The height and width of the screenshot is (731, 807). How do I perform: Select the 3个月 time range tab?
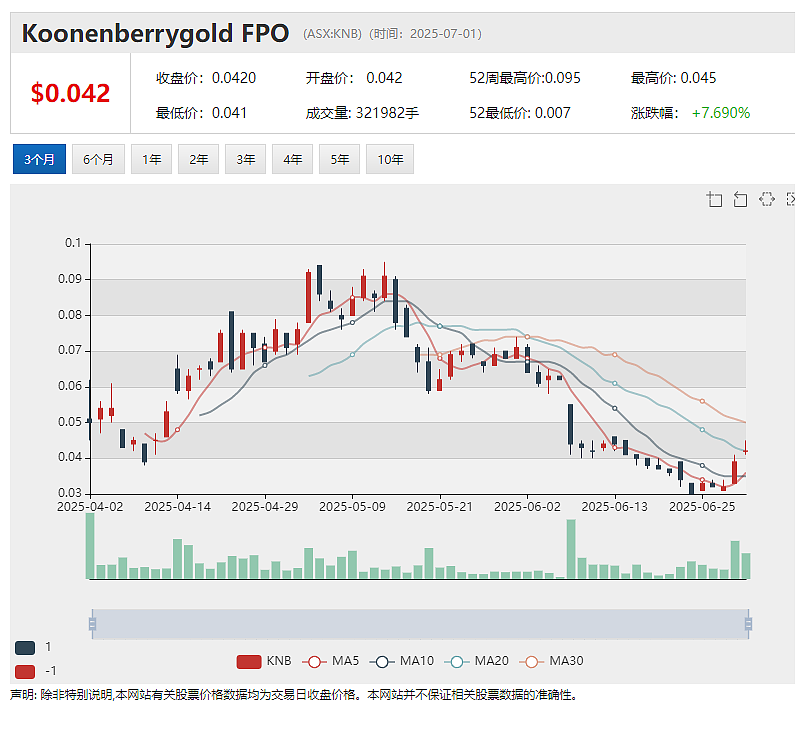39,159
